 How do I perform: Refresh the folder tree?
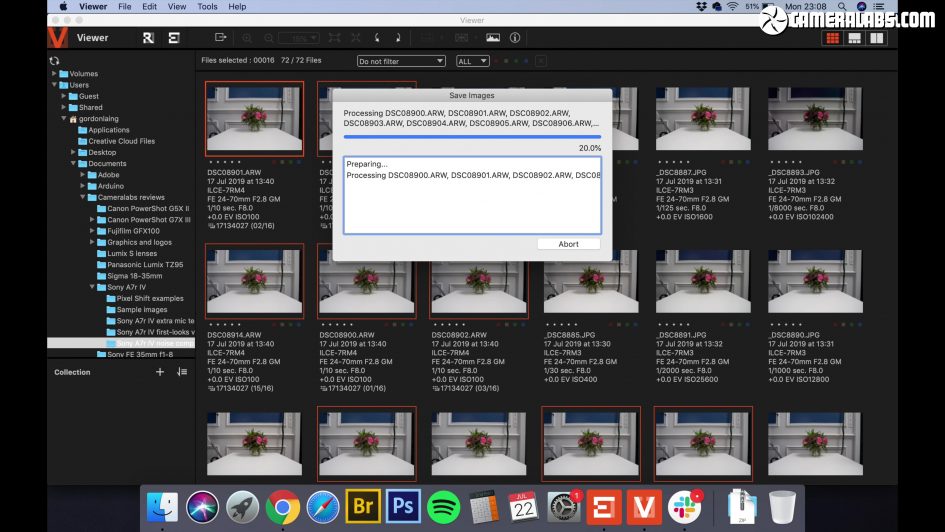tap(54, 60)
